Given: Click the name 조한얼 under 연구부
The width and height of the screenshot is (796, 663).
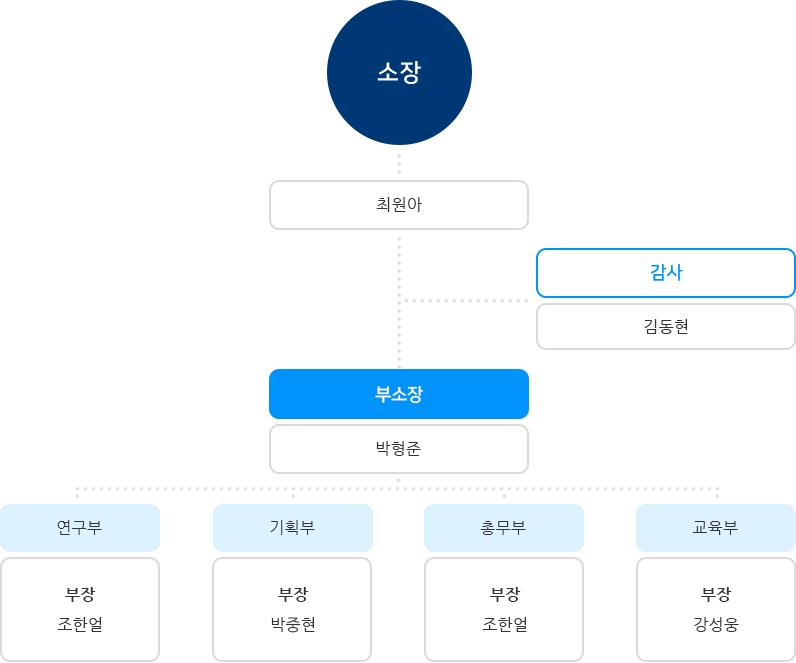Looking at the screenshot, I should coord(80,625).
